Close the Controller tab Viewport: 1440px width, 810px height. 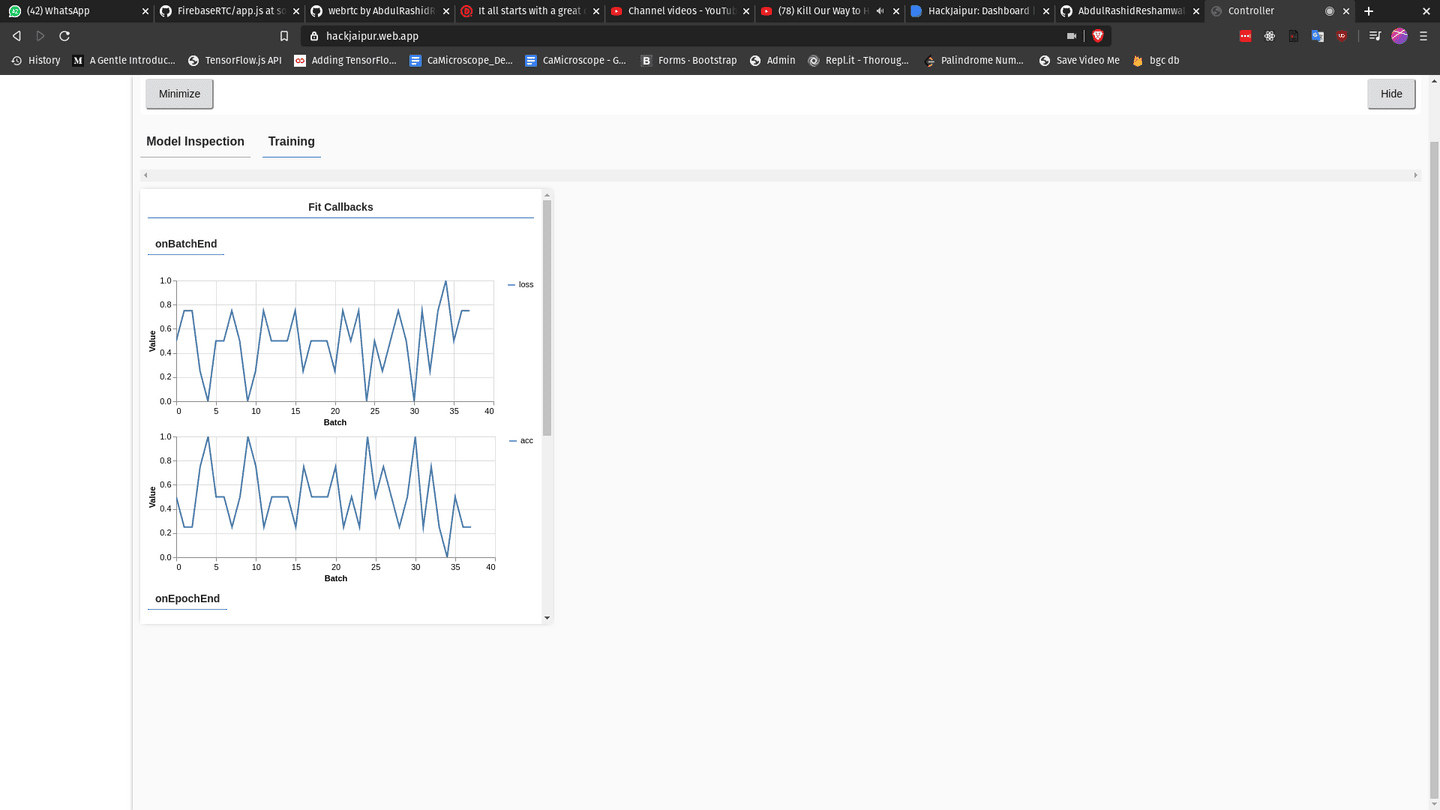tap(1347, 11)
